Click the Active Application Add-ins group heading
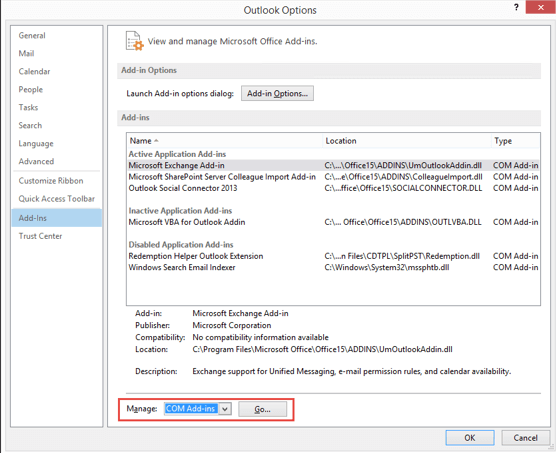556x453 pixels. [x=177, y=154]
